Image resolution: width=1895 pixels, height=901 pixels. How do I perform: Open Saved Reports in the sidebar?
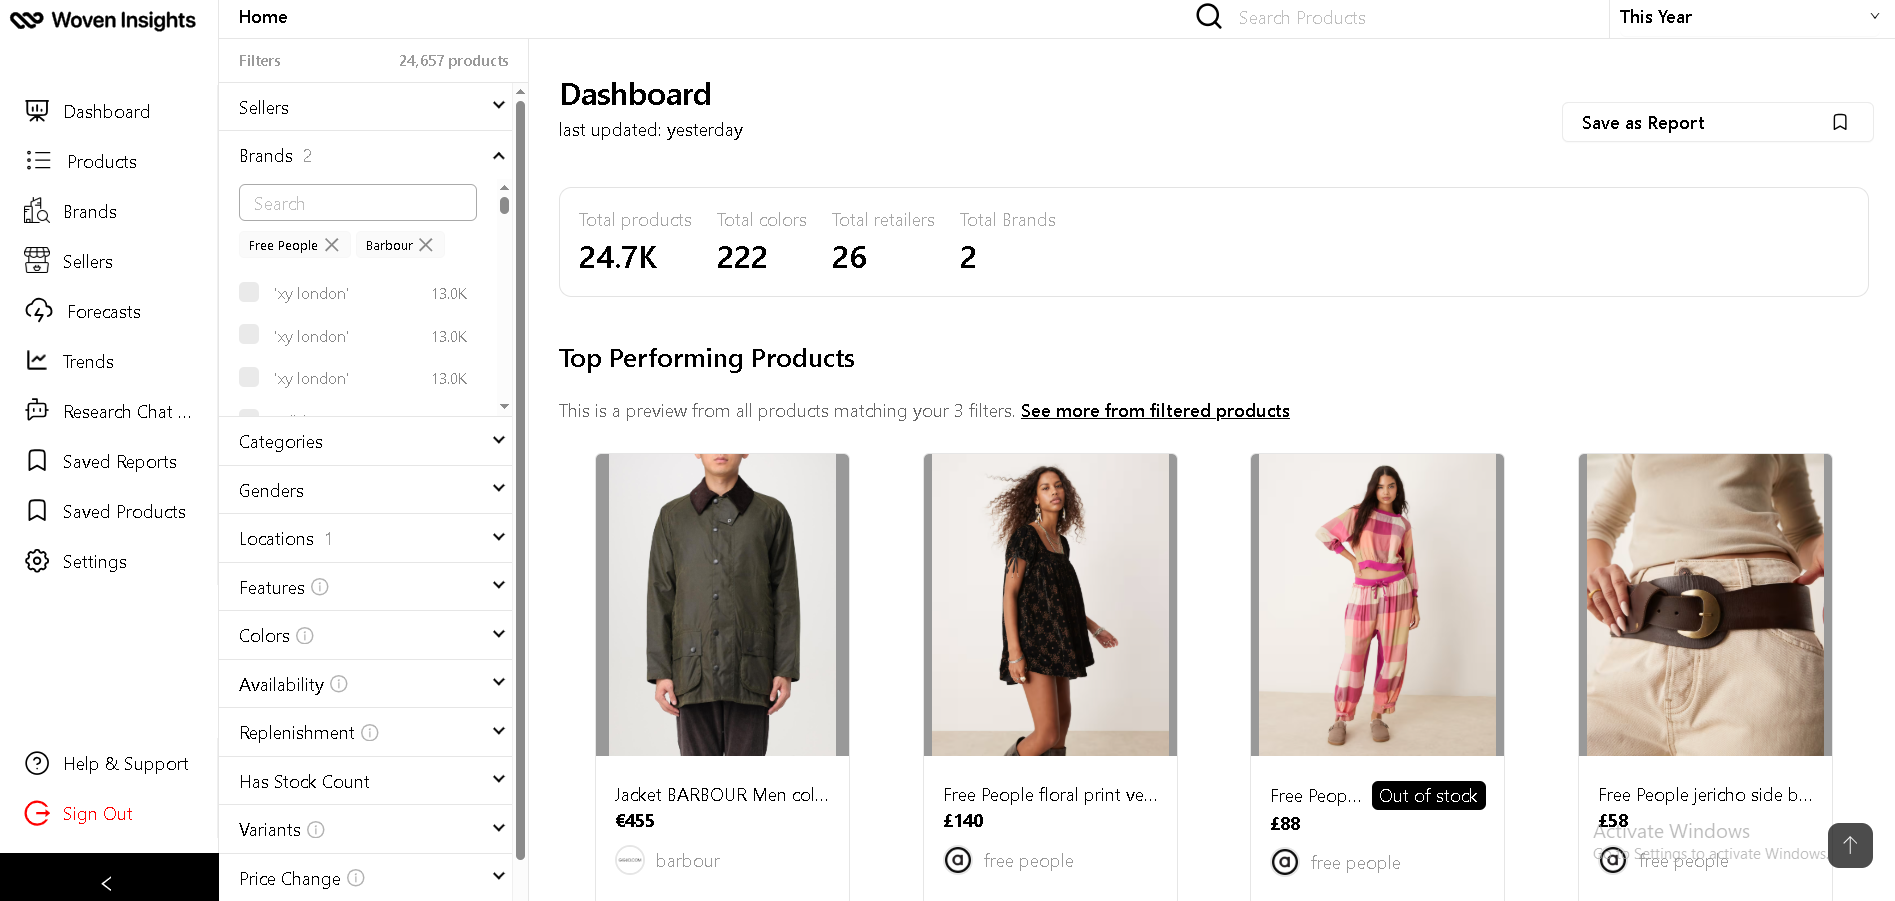click(x=119, y=461)
